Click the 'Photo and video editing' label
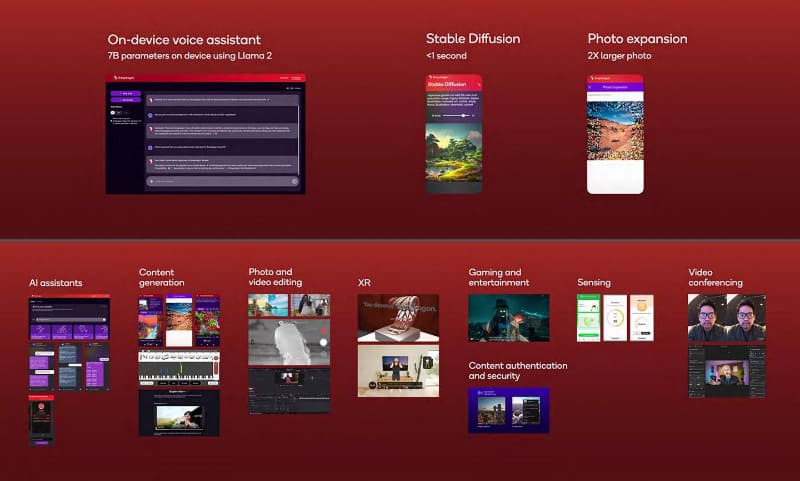Image resolution: width=800 pixels, height=481 pixels. tap(276, 277)
